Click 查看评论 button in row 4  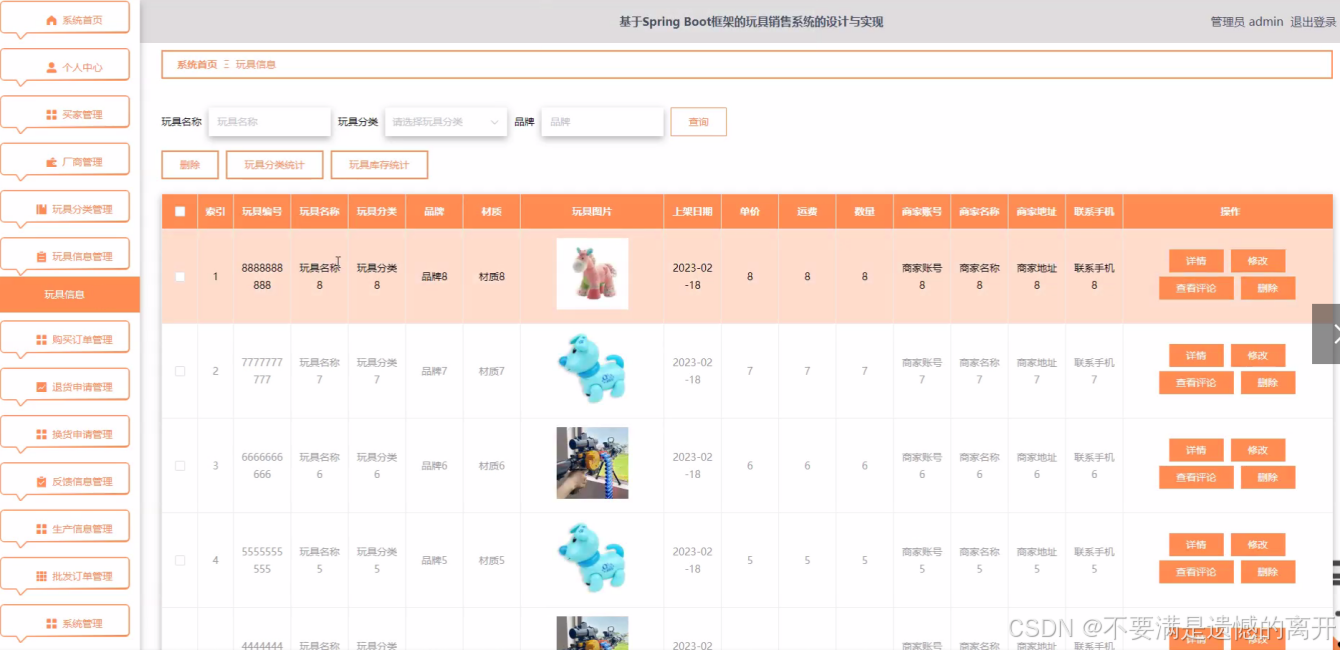[1196, 572]
